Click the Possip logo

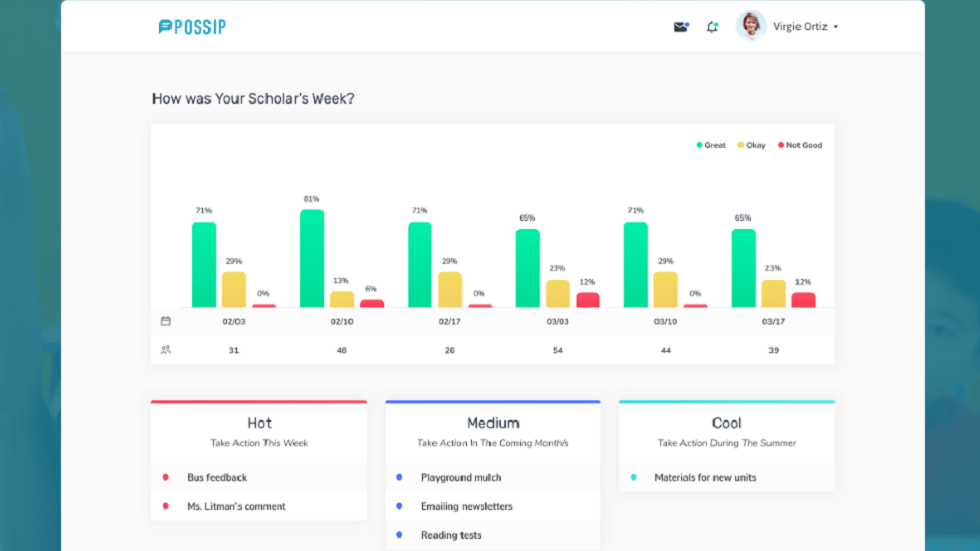tap(192, 27)
